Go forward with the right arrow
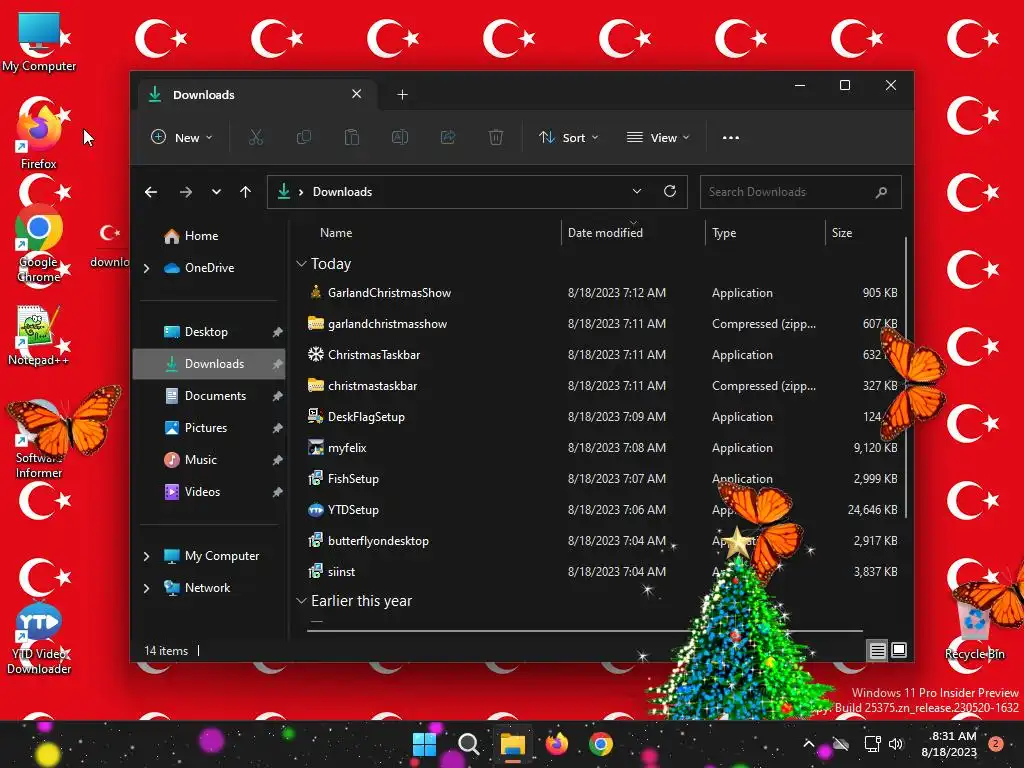This screenshot has width=1024, height=768. click(x=185, y=192)
